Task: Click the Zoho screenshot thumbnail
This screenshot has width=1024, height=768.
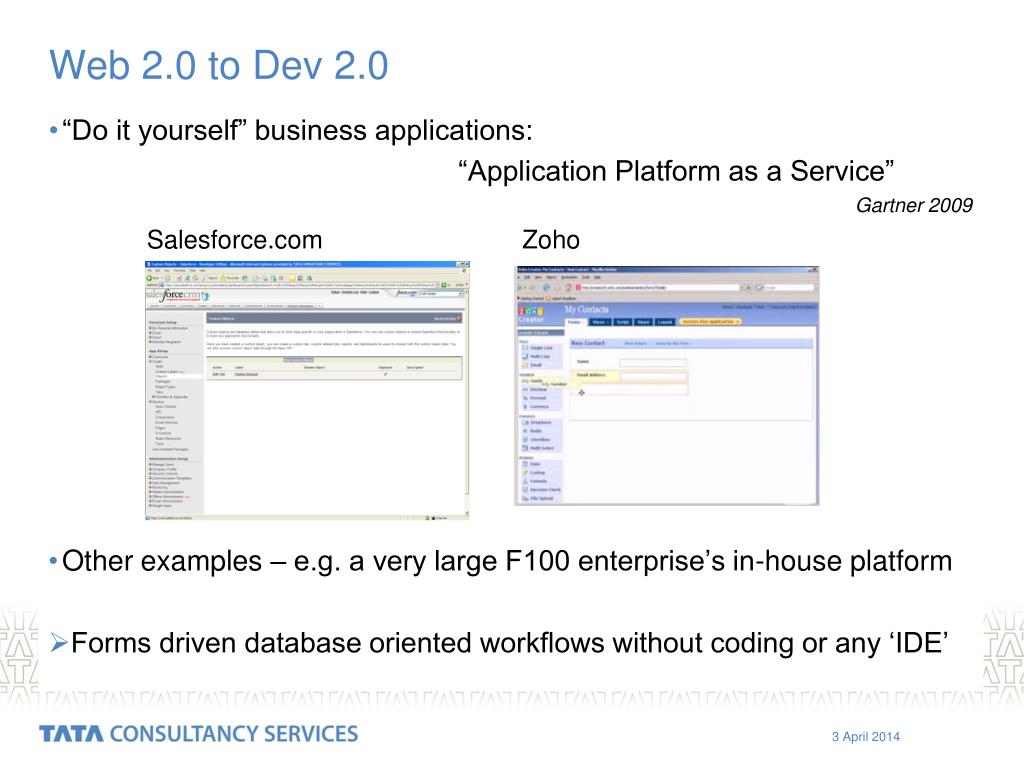Action: point(667,385)
